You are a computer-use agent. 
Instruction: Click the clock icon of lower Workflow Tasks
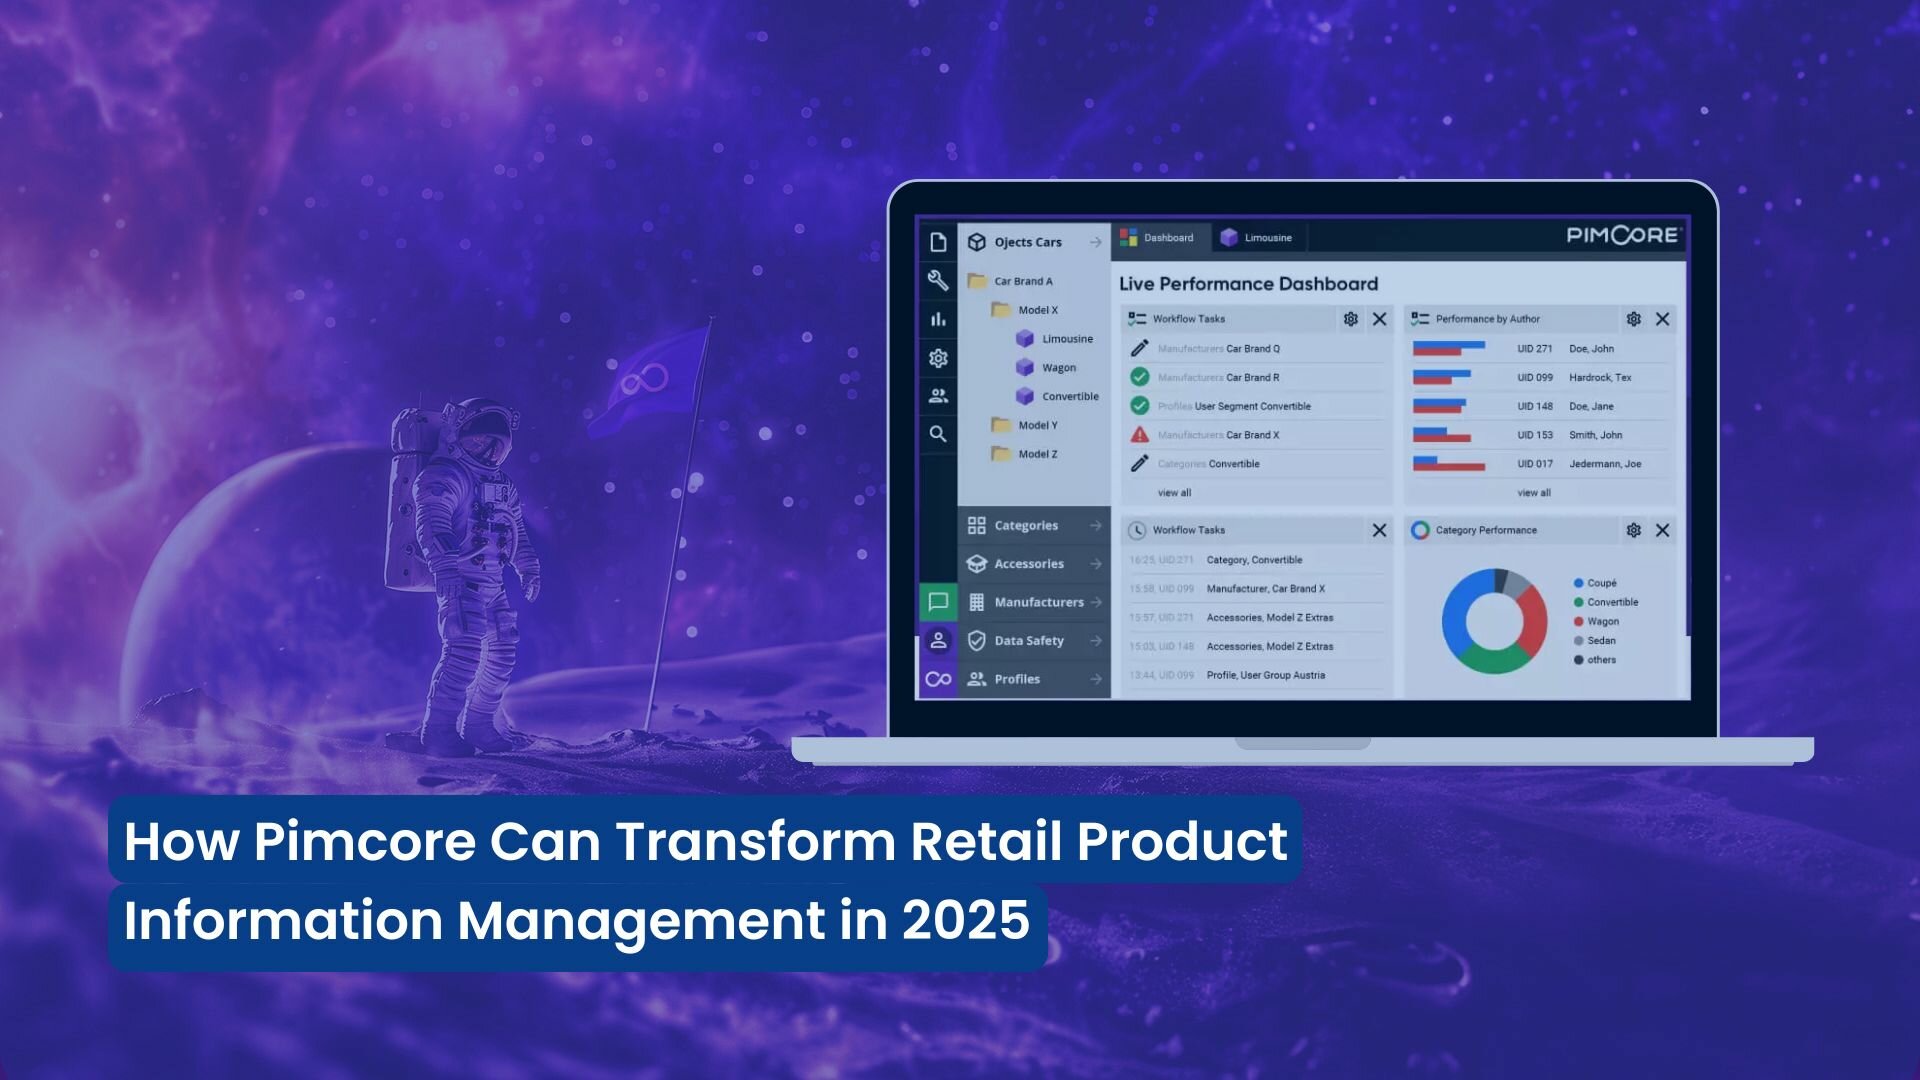tap(1137, 530)
